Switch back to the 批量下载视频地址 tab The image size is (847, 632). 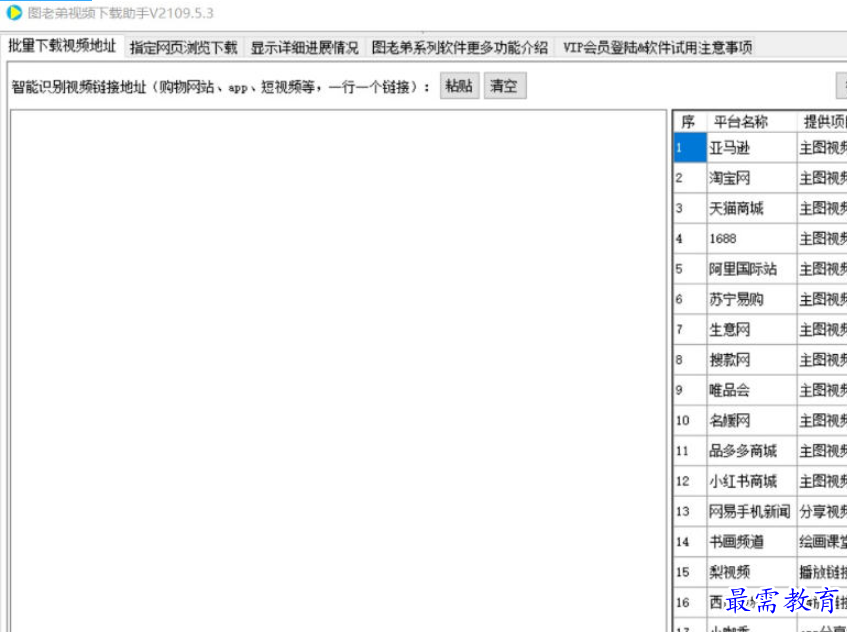click(x=62, y=47)
